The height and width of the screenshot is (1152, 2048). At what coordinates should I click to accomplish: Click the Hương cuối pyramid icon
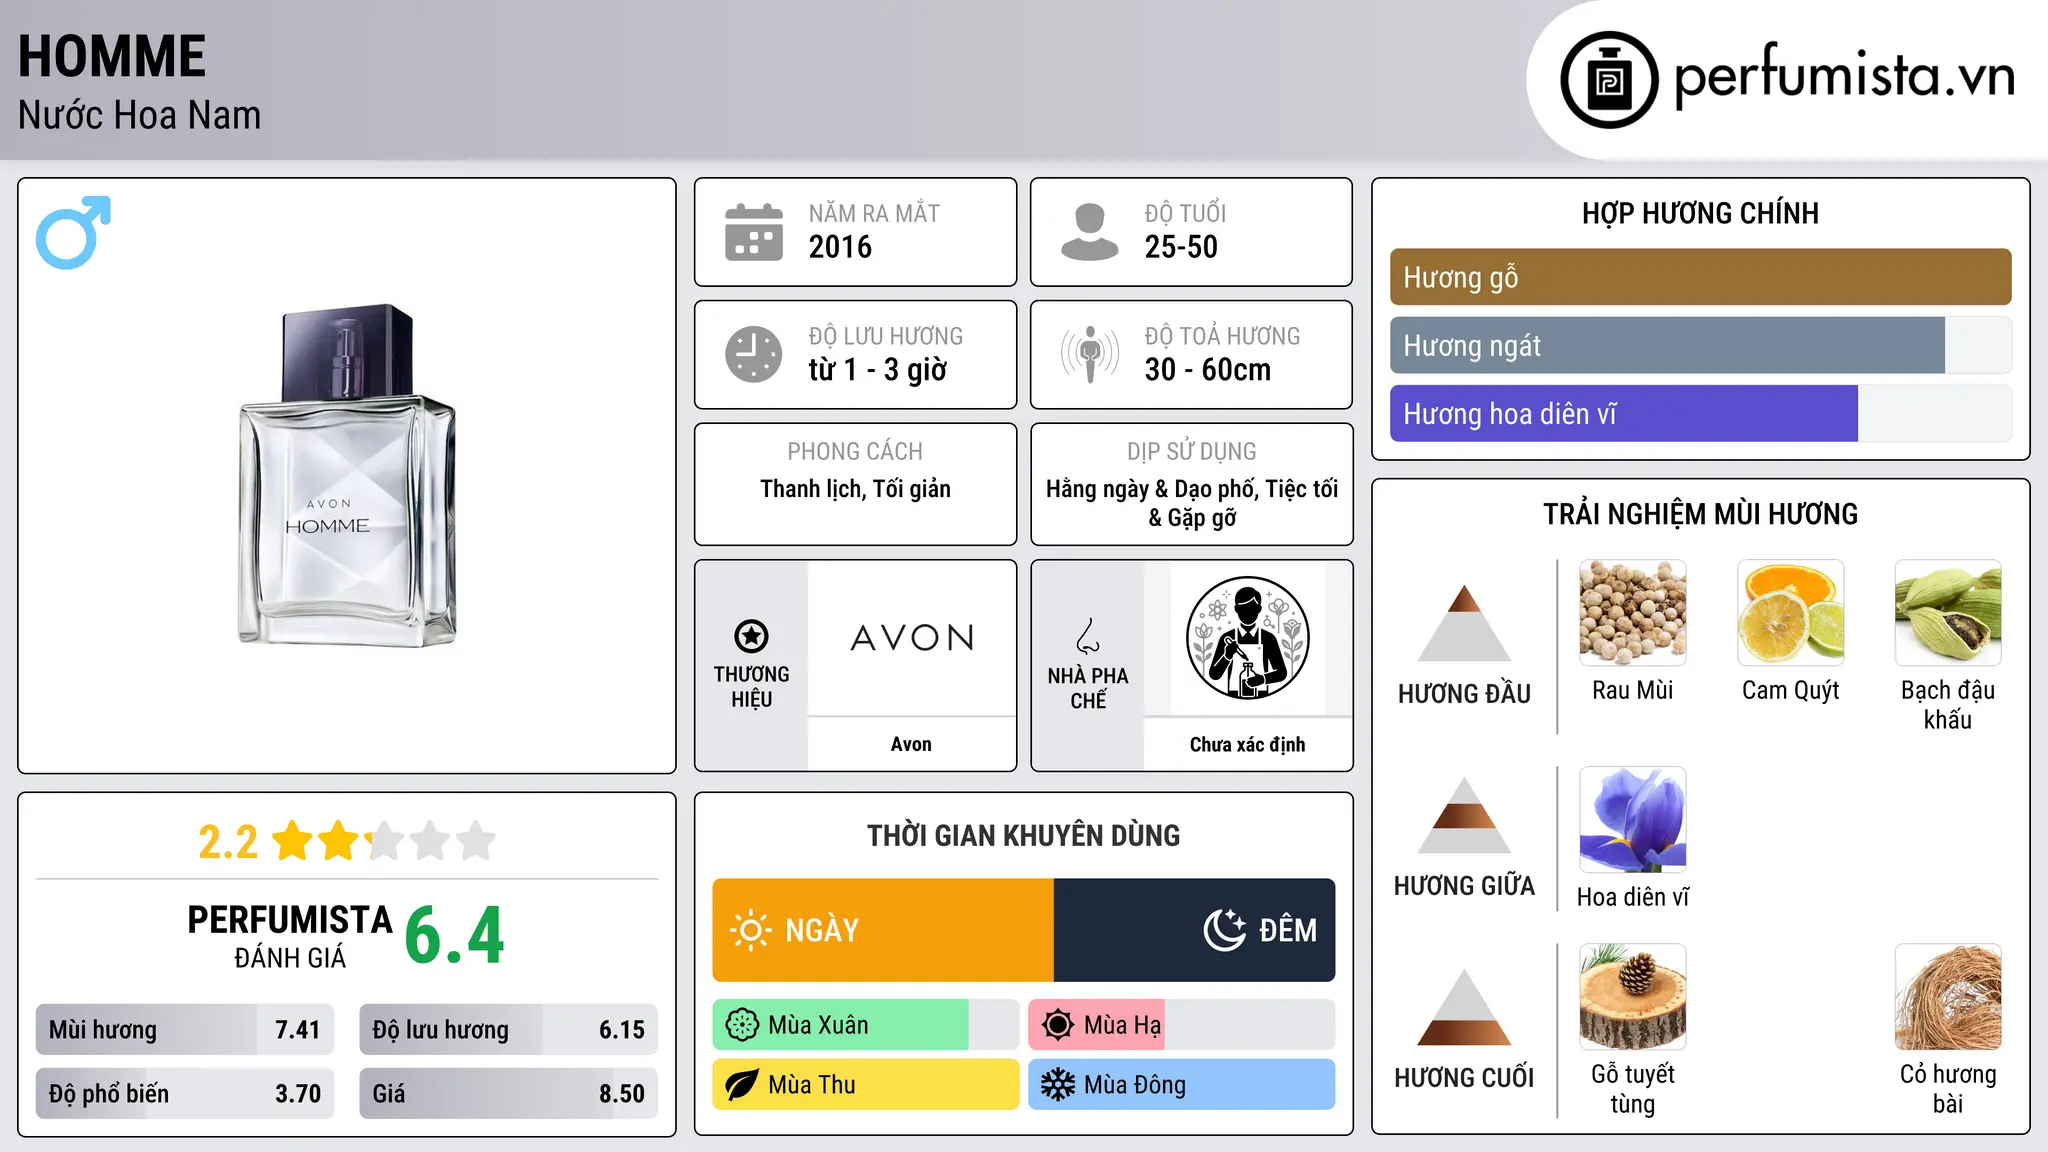[1464, 1007]
